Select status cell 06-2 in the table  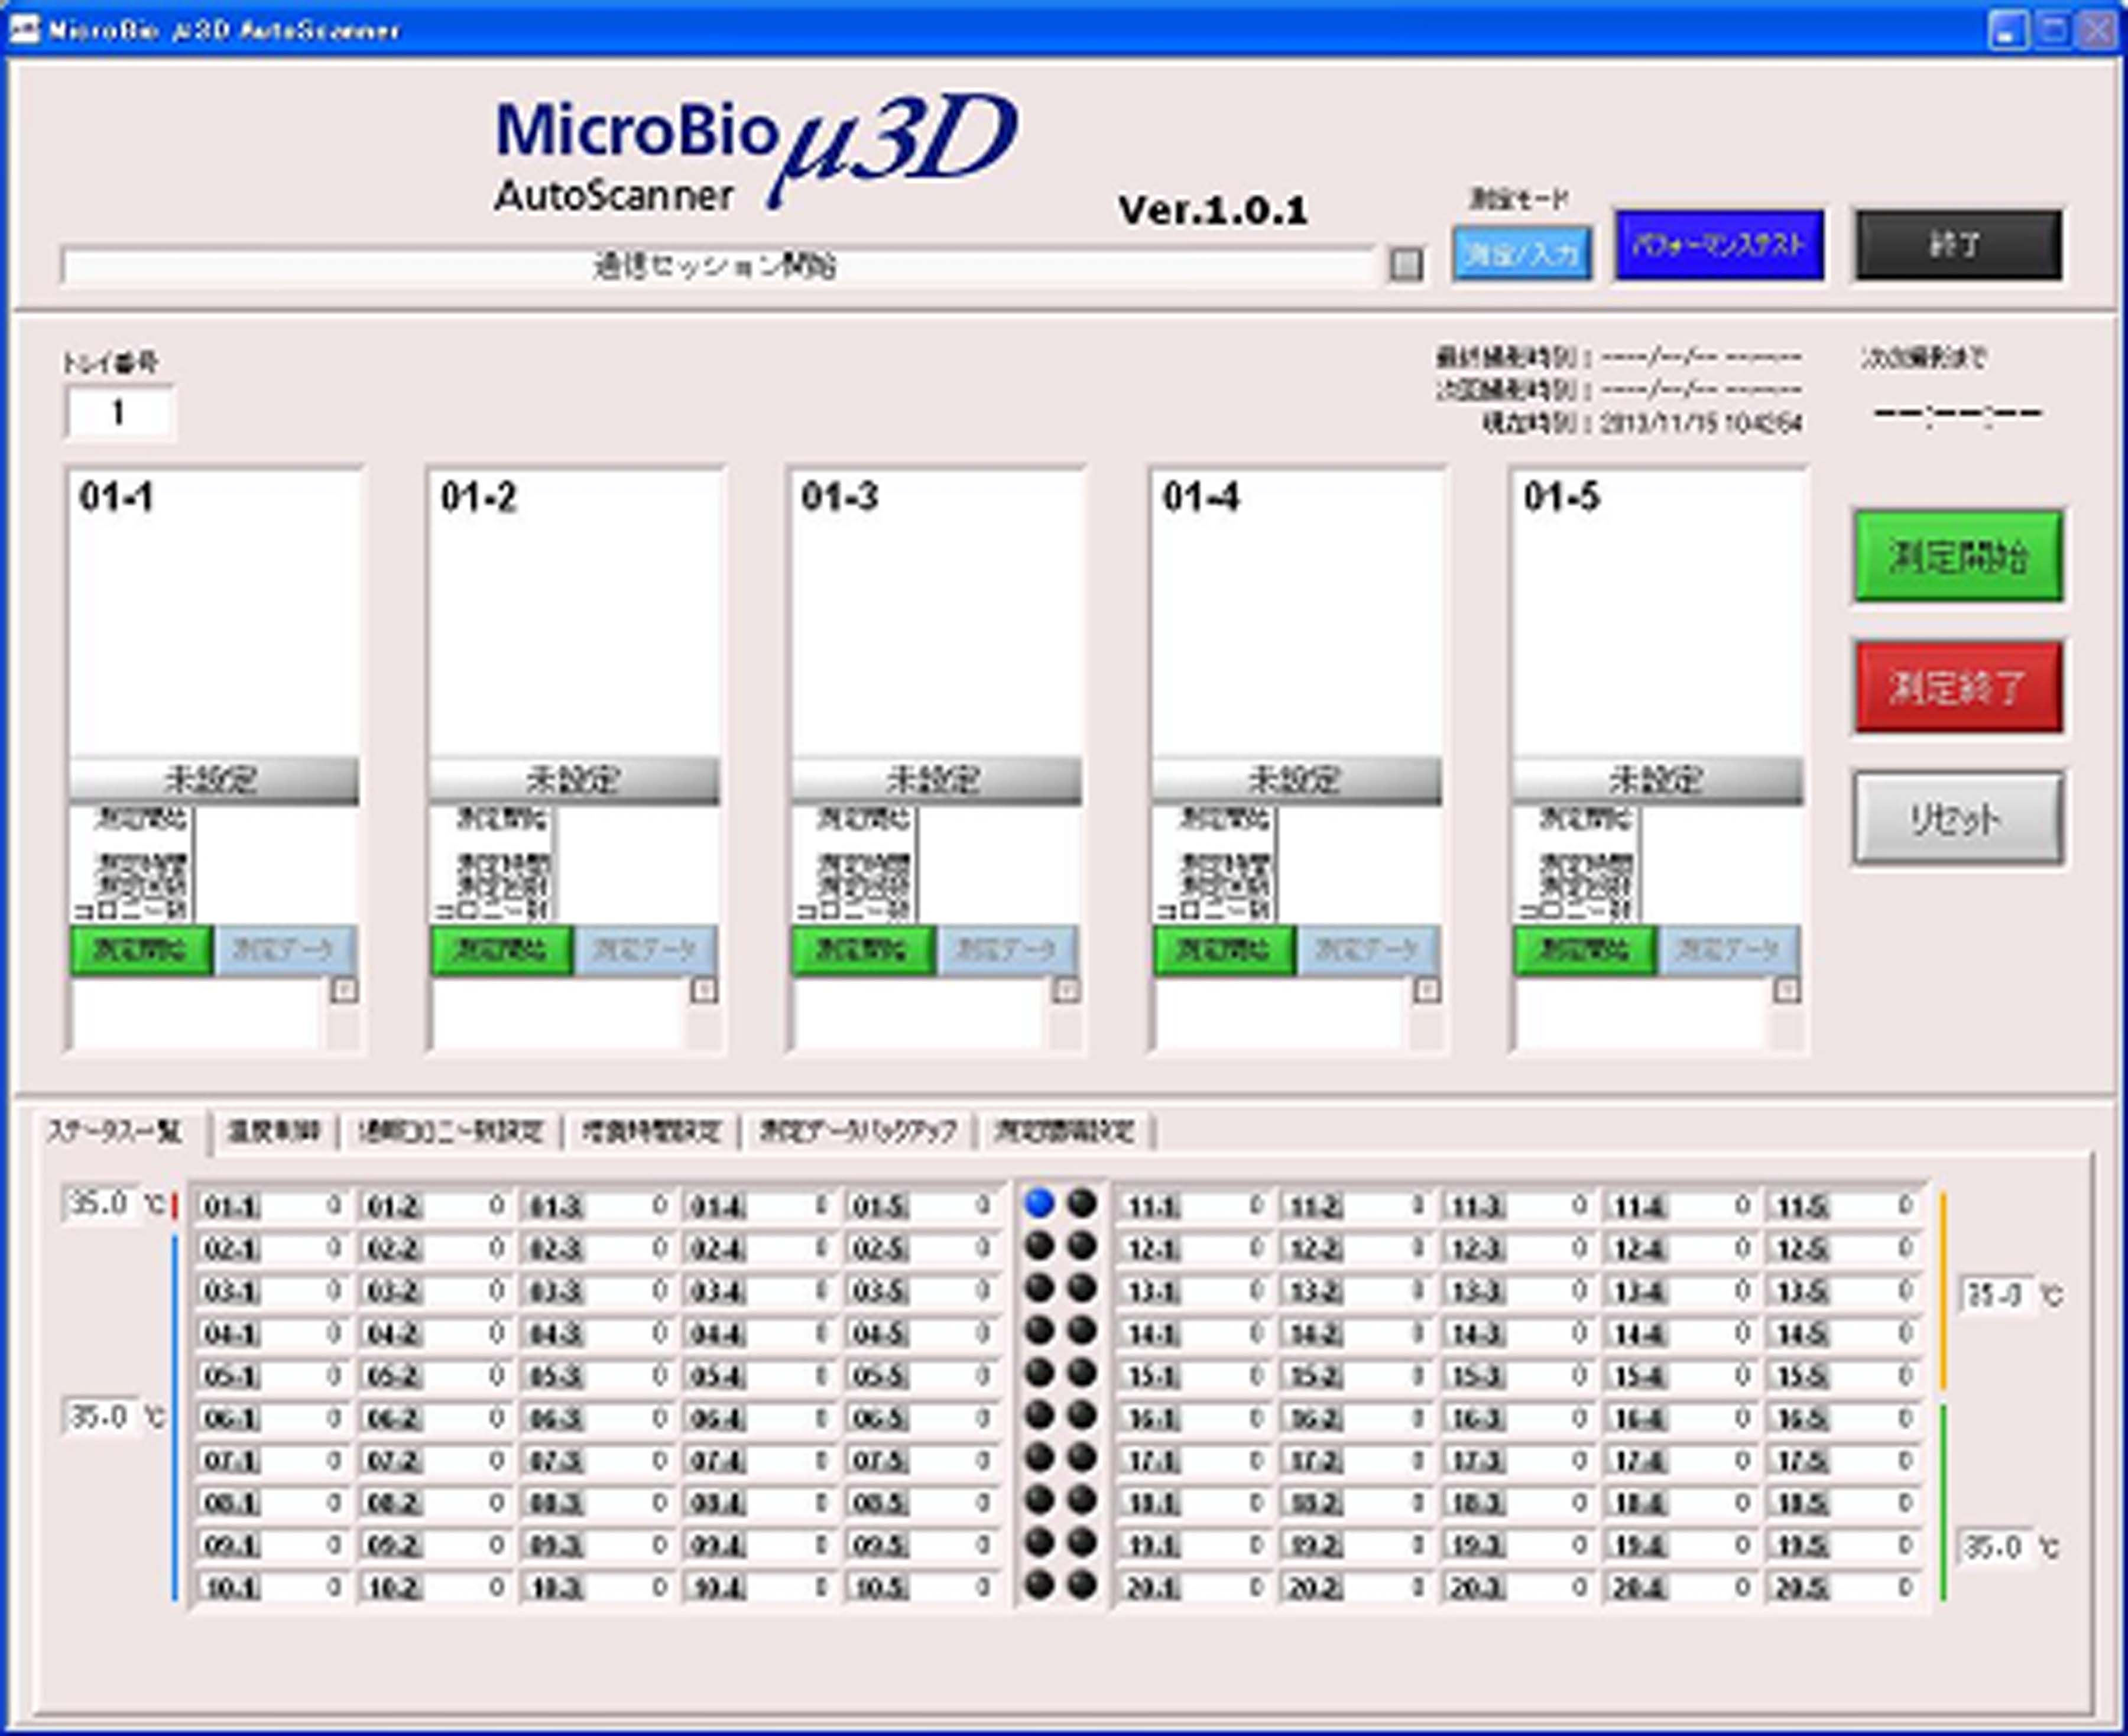pyautogui.click(x=435, y=1418)
